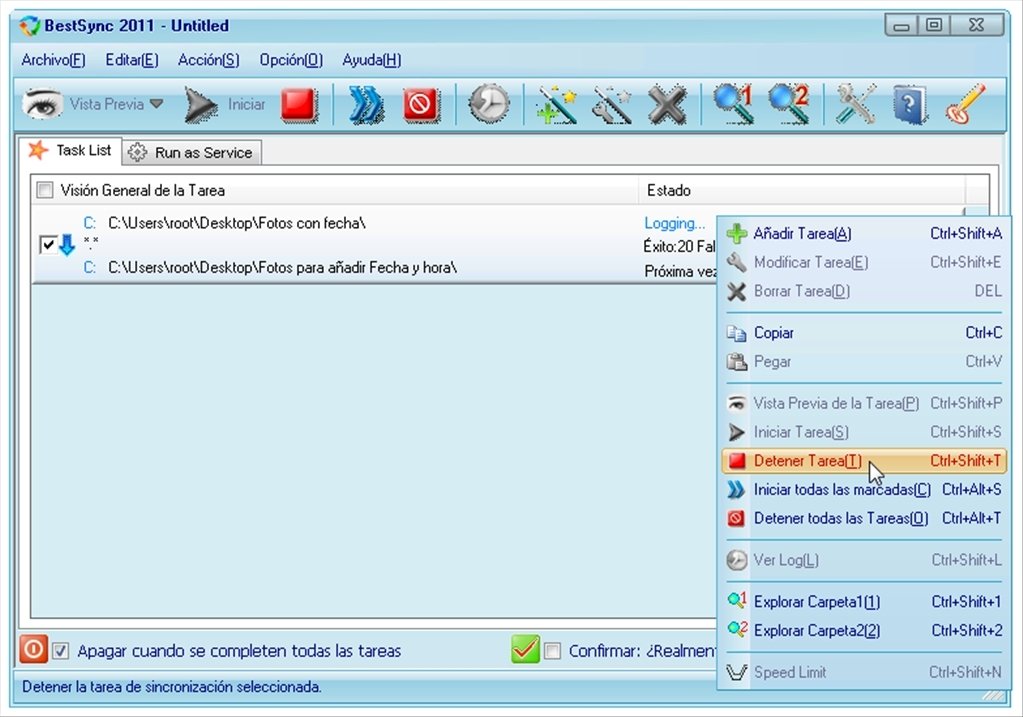This screenshot has height=717, width=1023.
Task: Open the Acción menu
Action: pos(209,60)
